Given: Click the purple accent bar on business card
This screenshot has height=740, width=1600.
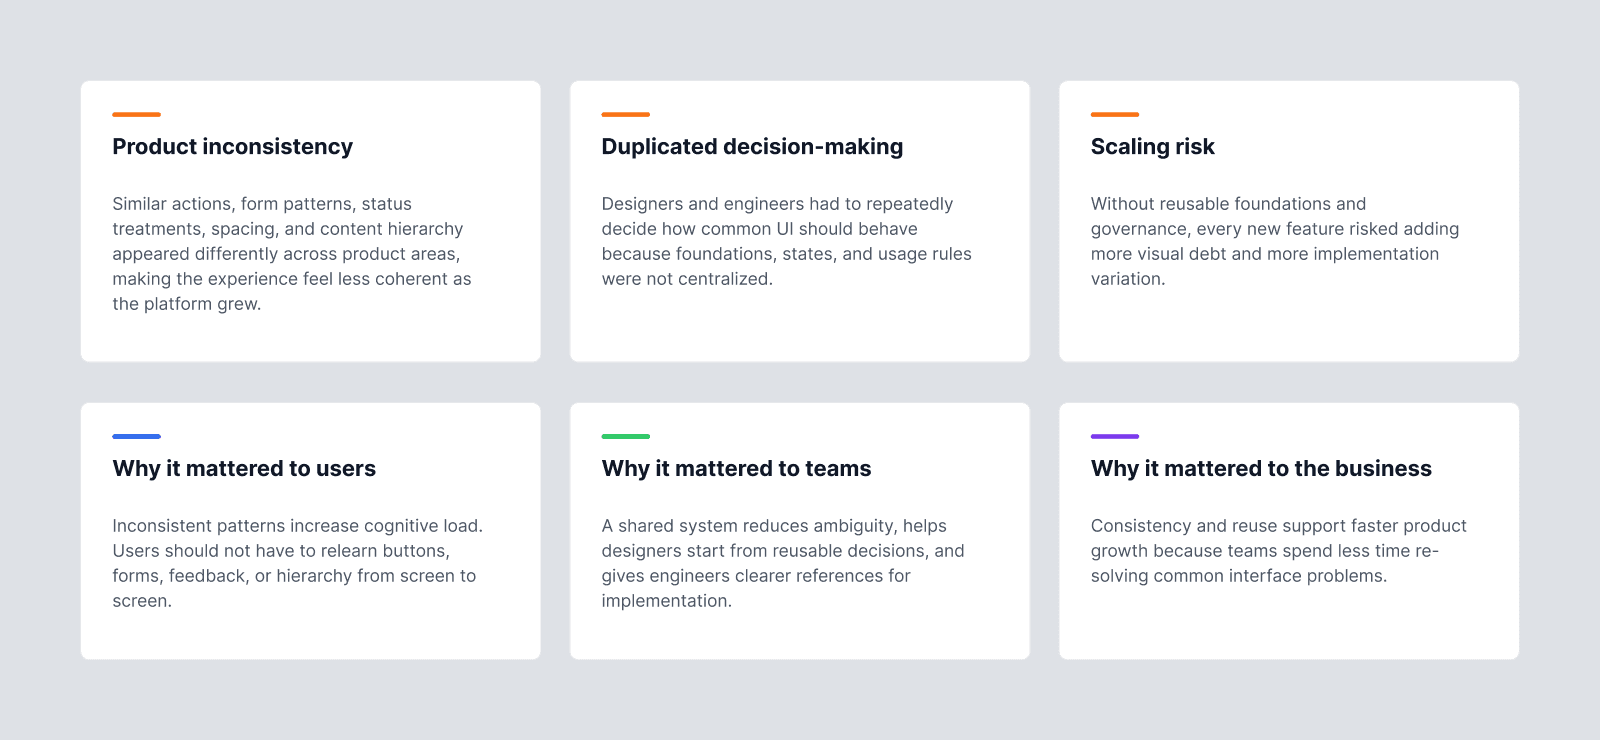Looking at the screenshot, I should pos(1114,437).
